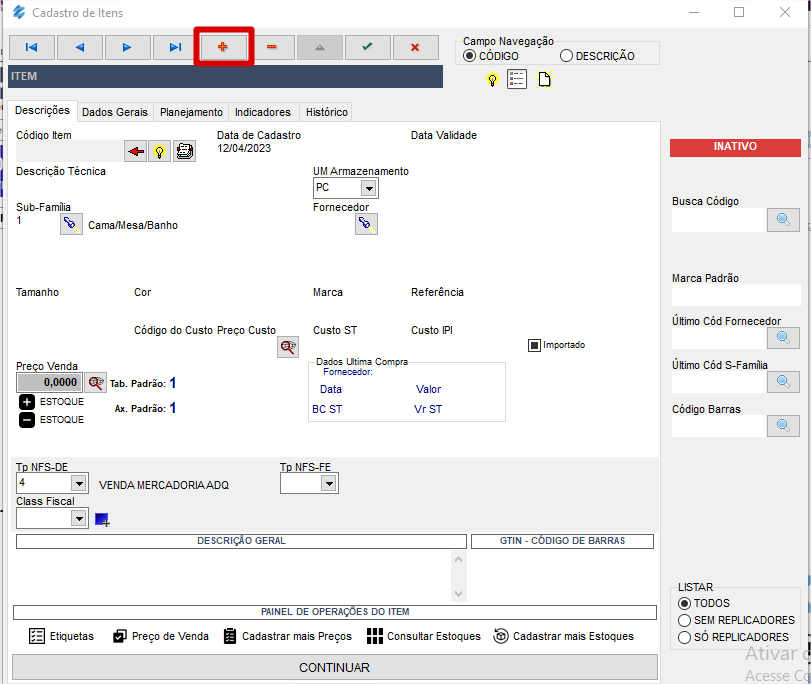Expand Tp NFS-FE dropdown
The height and width of the screenshot is (684, 811).
pos(329,484)
